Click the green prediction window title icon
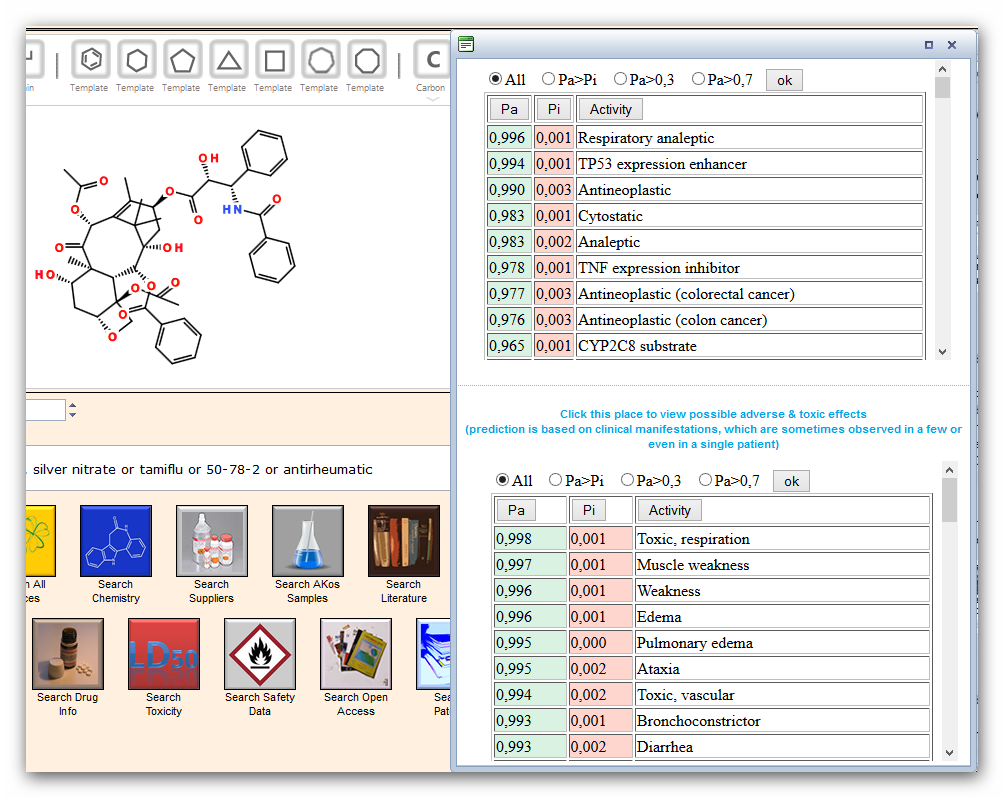The image size is (1004, 798). coord(466,44)
